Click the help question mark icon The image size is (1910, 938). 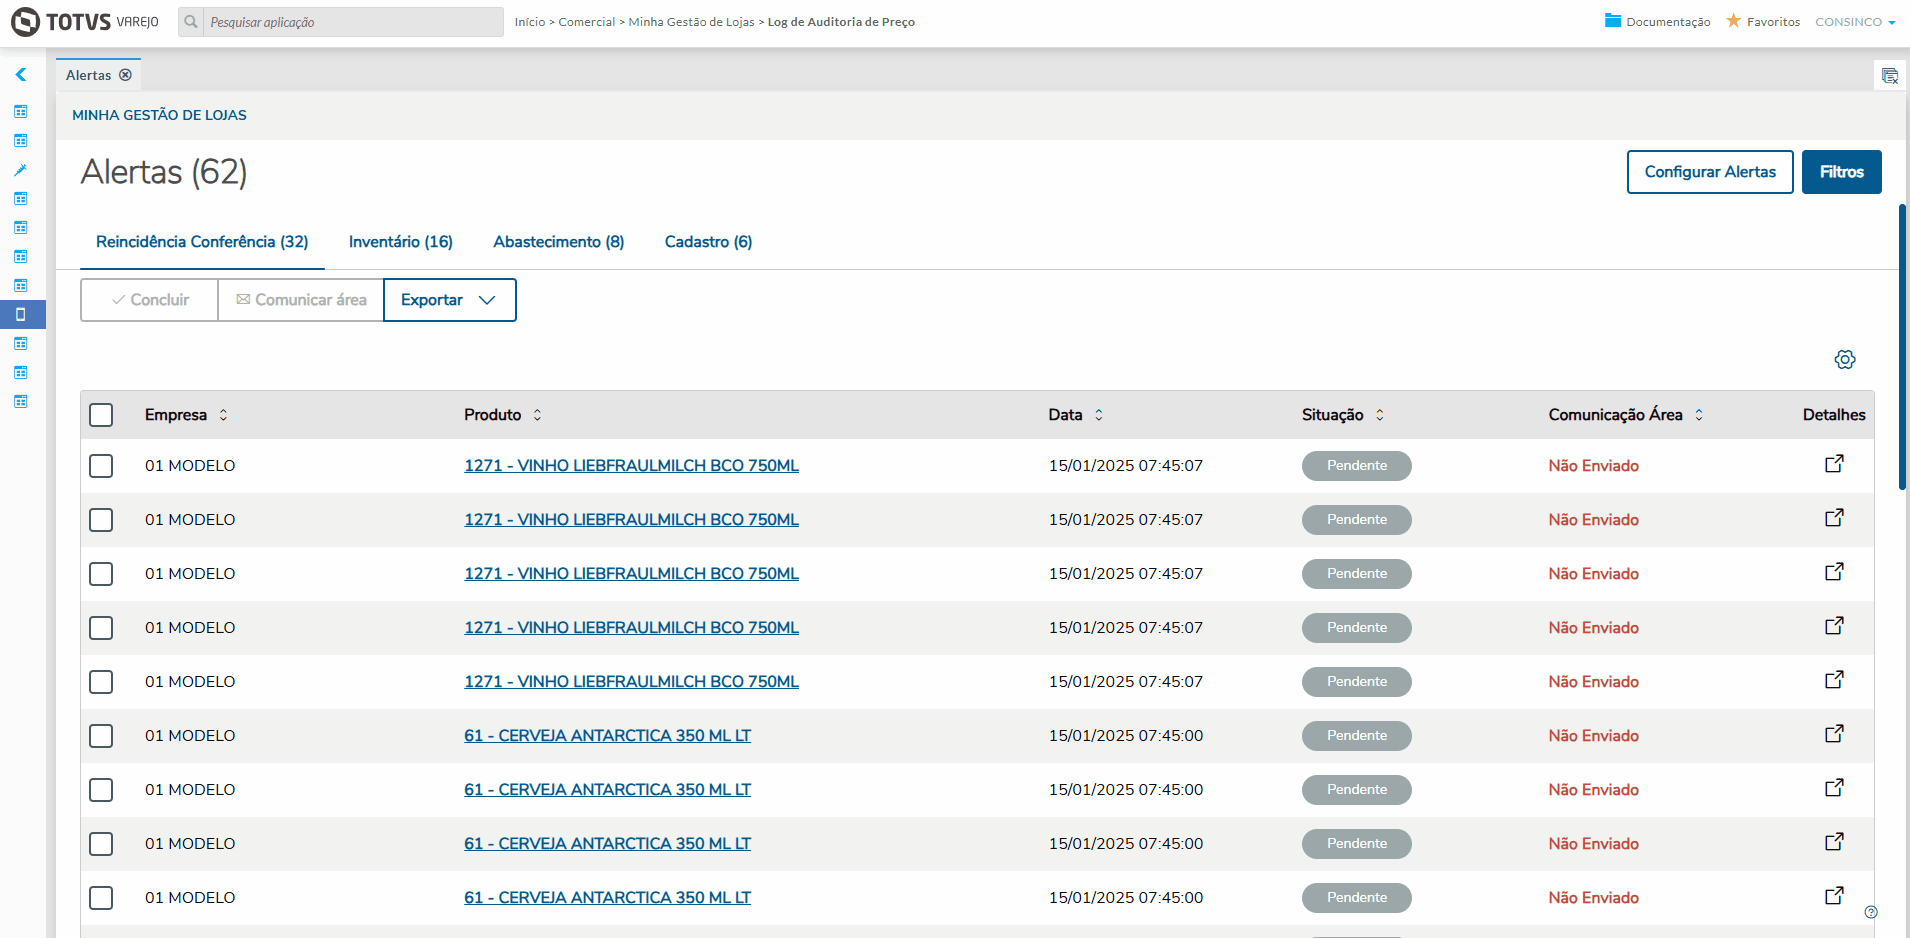point(1871,912)
